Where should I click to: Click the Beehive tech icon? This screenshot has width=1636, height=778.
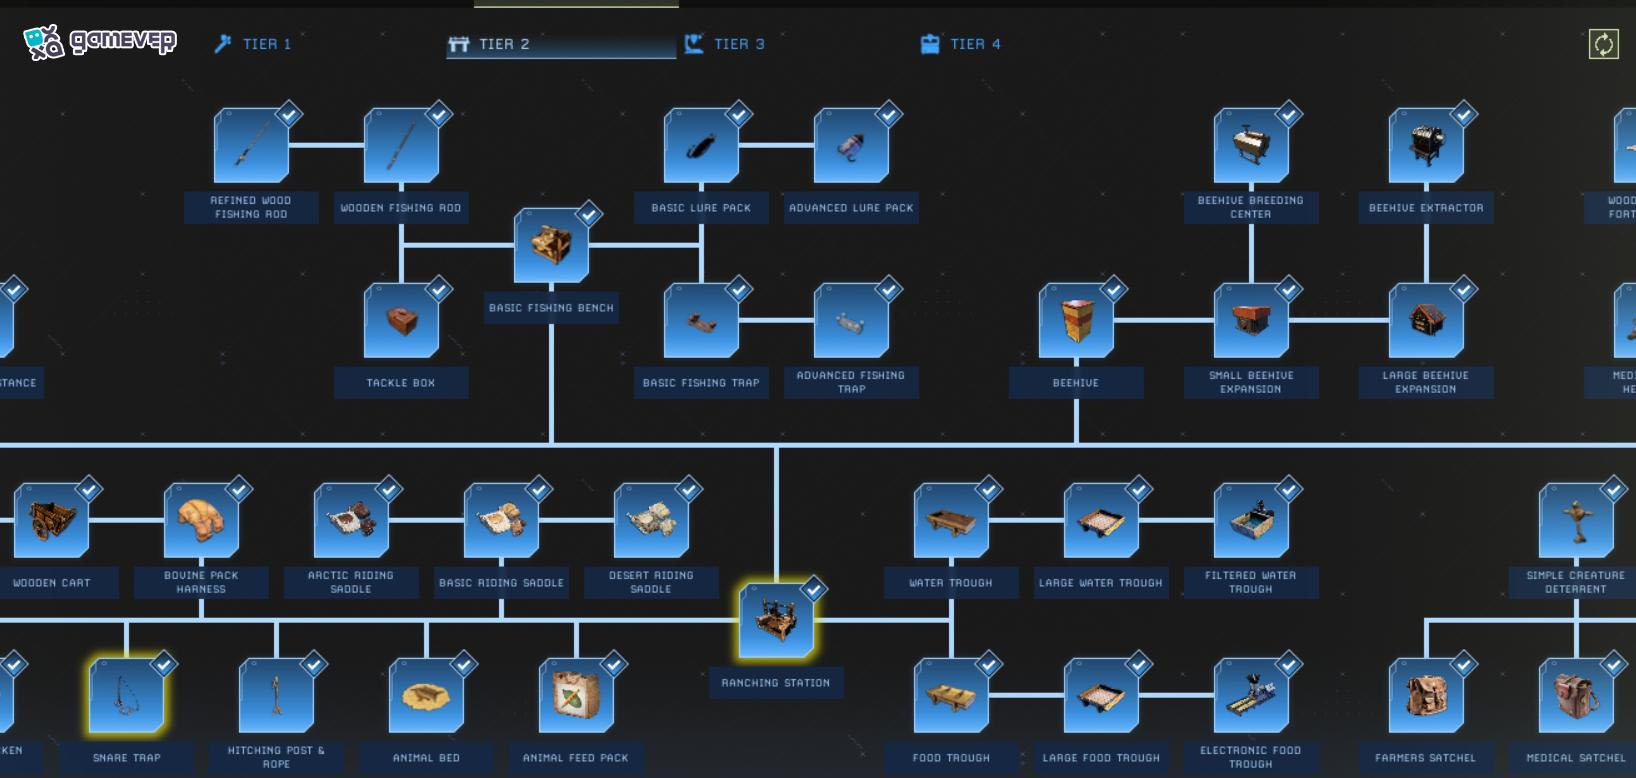pos(1076,321)
